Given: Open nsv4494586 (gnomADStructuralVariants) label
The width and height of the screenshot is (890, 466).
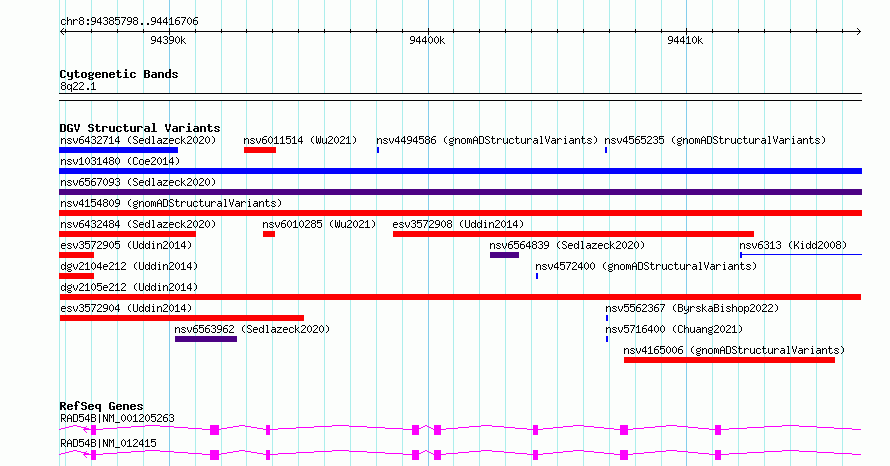Looking at the screenshot, I should 487,140.
